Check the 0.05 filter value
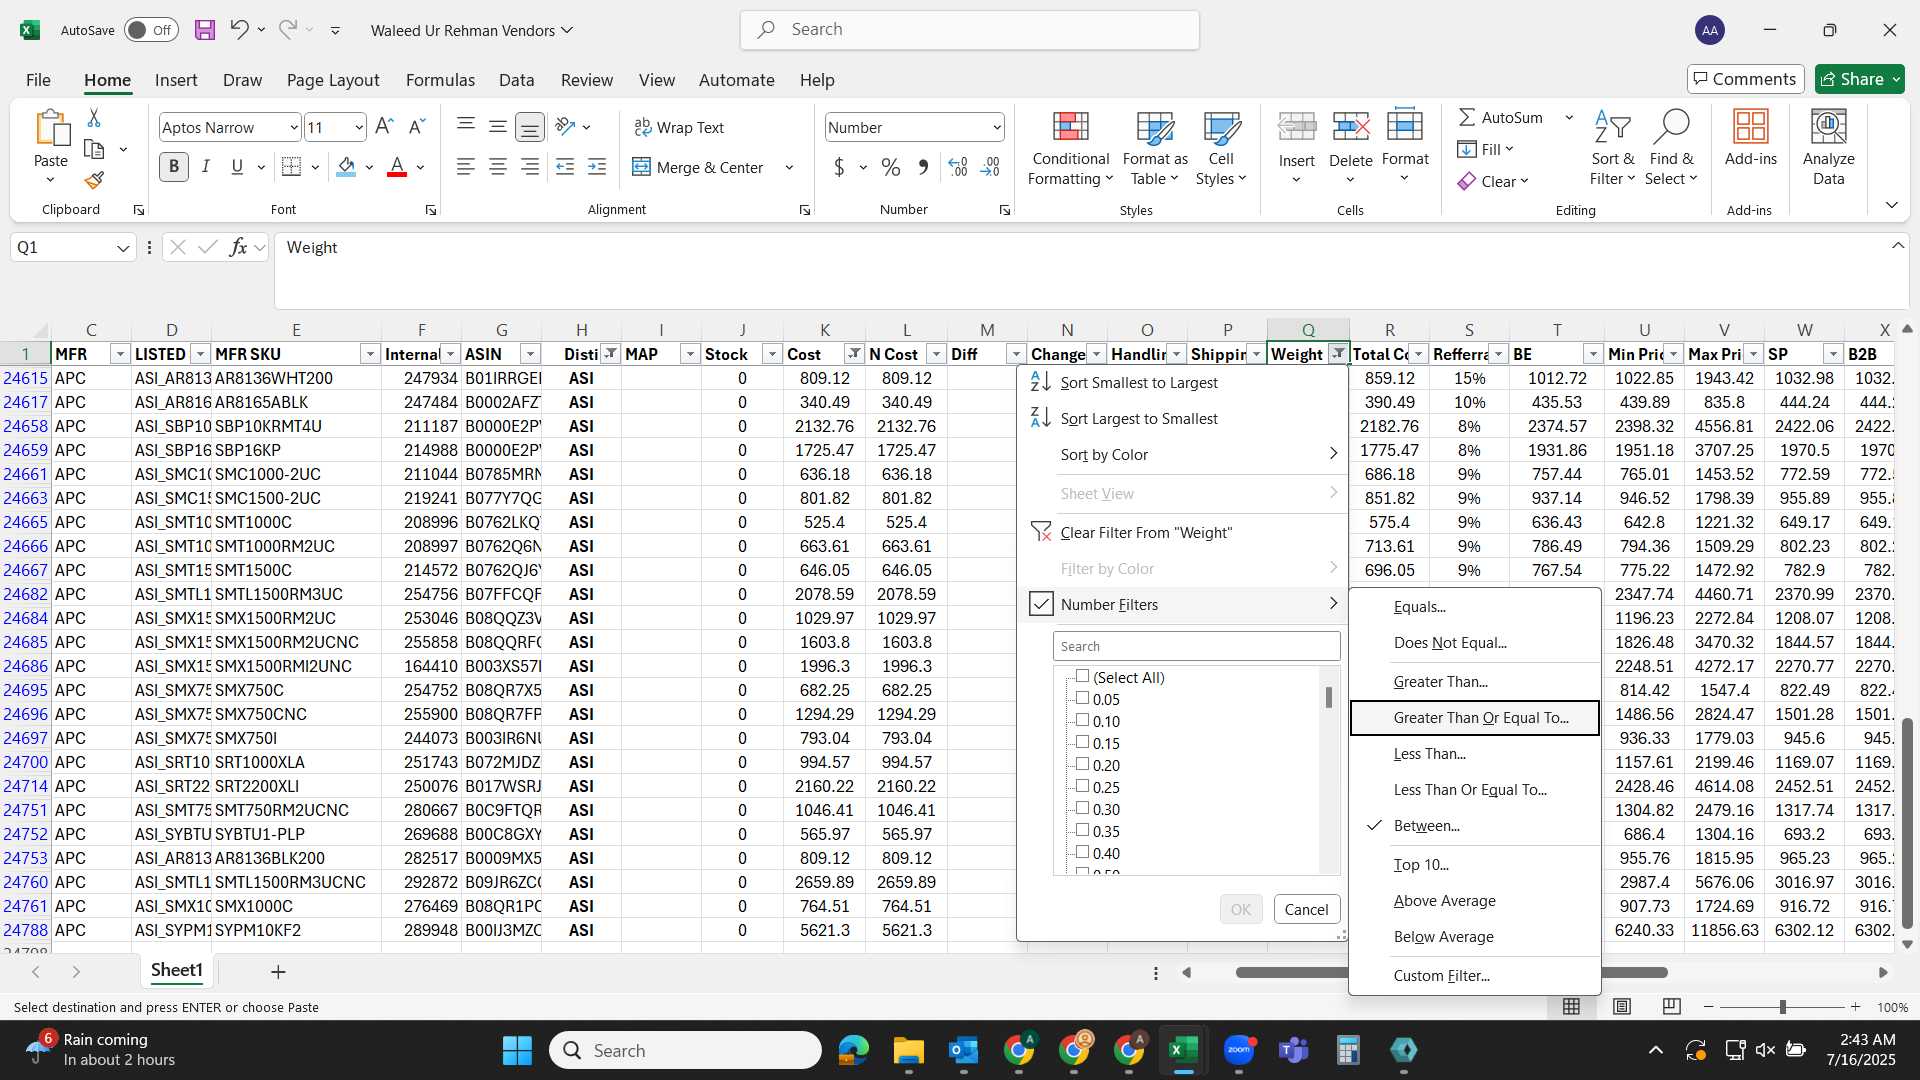Screen dimensions: 1920x1080 point(1082,698)
